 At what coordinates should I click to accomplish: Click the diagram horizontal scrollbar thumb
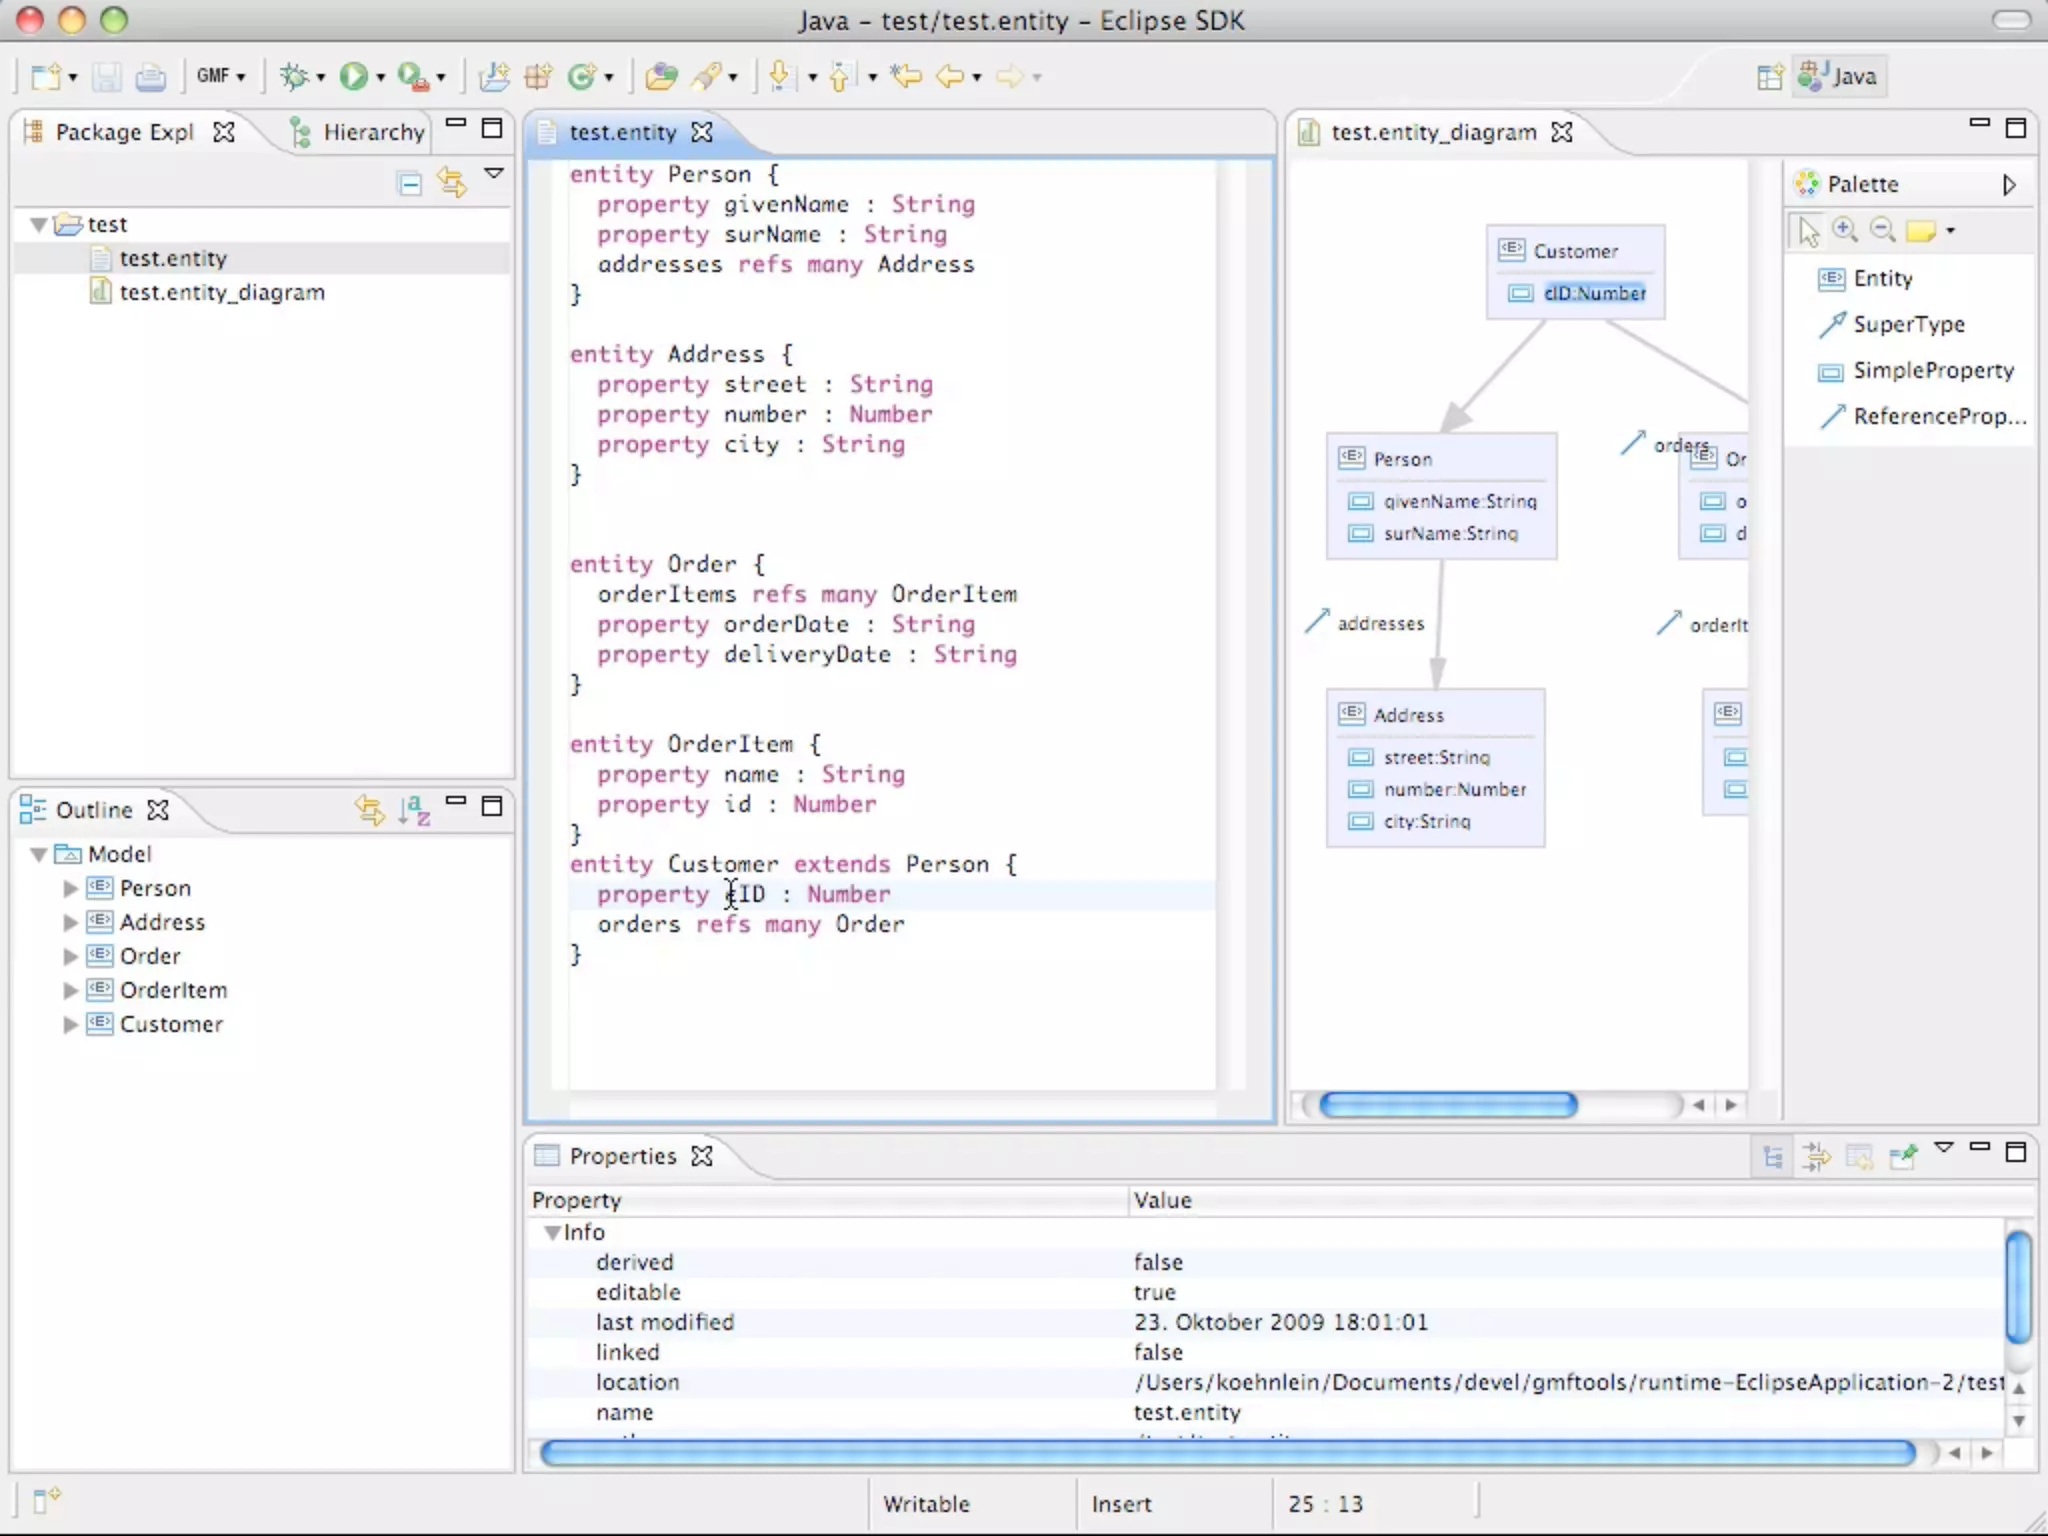tap(1447, 1104)
